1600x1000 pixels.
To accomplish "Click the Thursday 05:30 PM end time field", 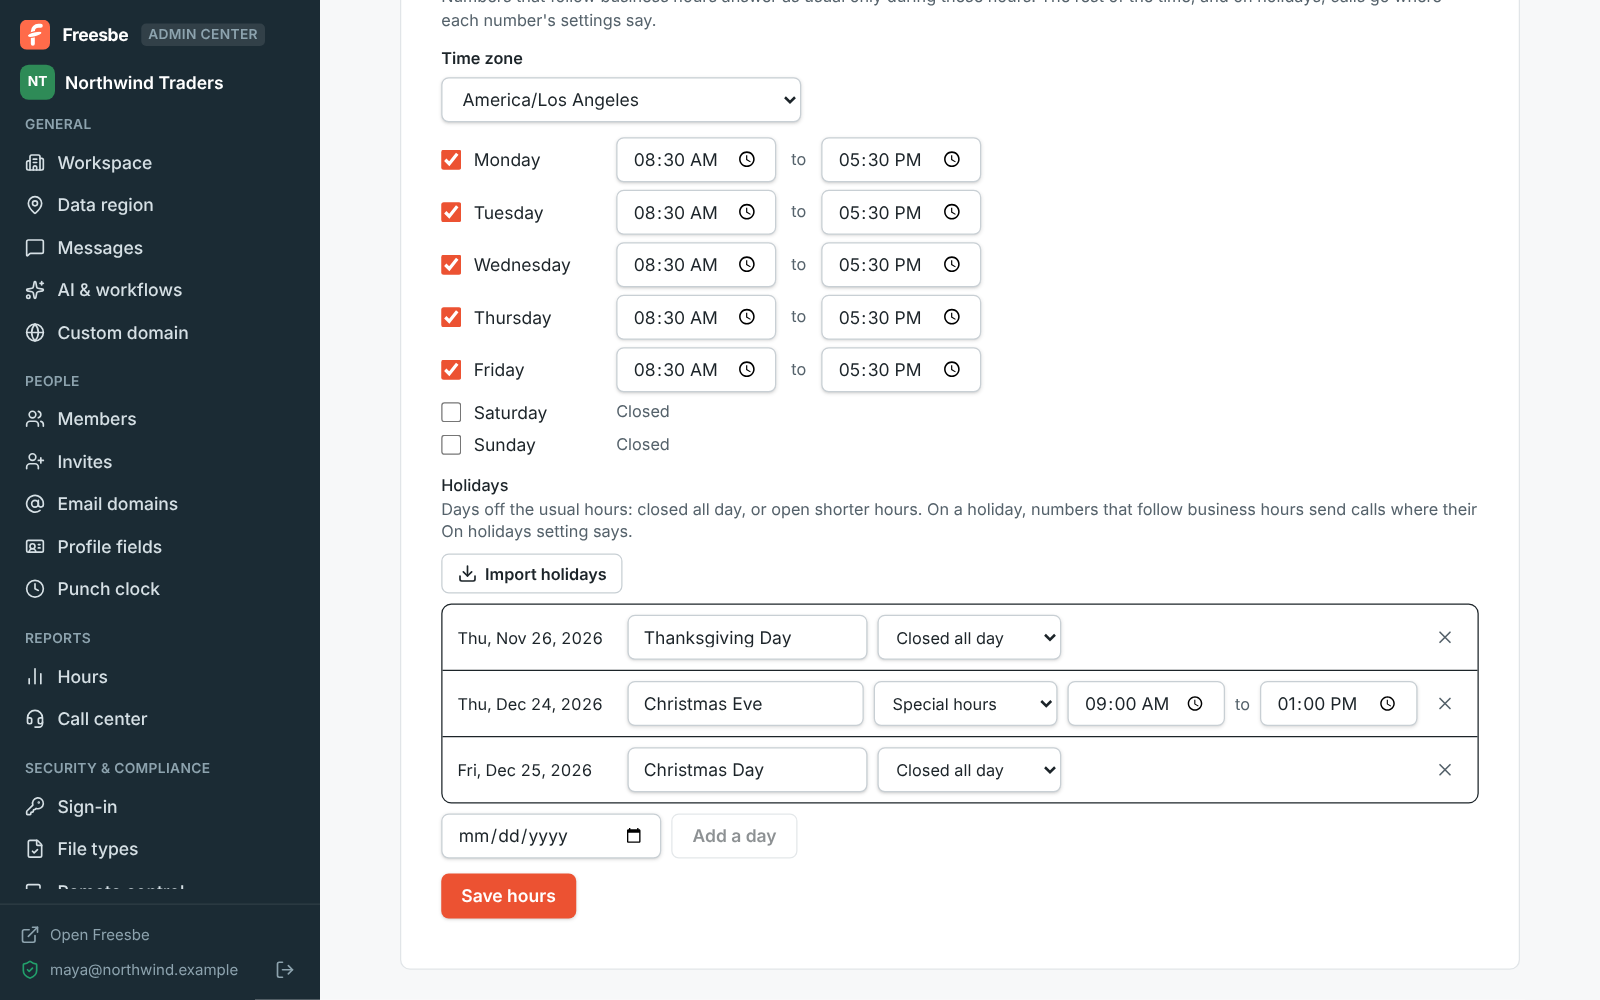I will click(901, 317).
